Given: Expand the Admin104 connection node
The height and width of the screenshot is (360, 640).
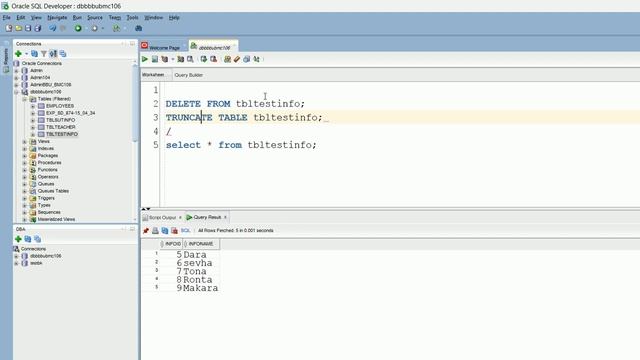Looking at the screenshot, I should [16, 78].
